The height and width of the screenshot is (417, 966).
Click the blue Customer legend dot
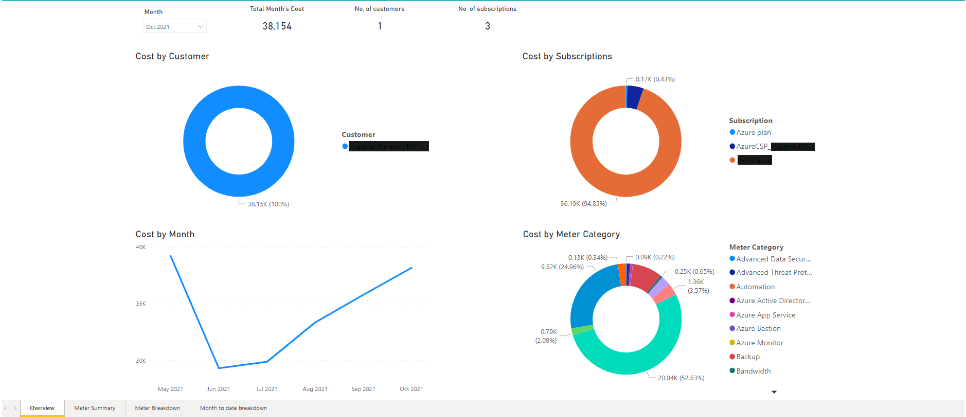coord(345,146)
